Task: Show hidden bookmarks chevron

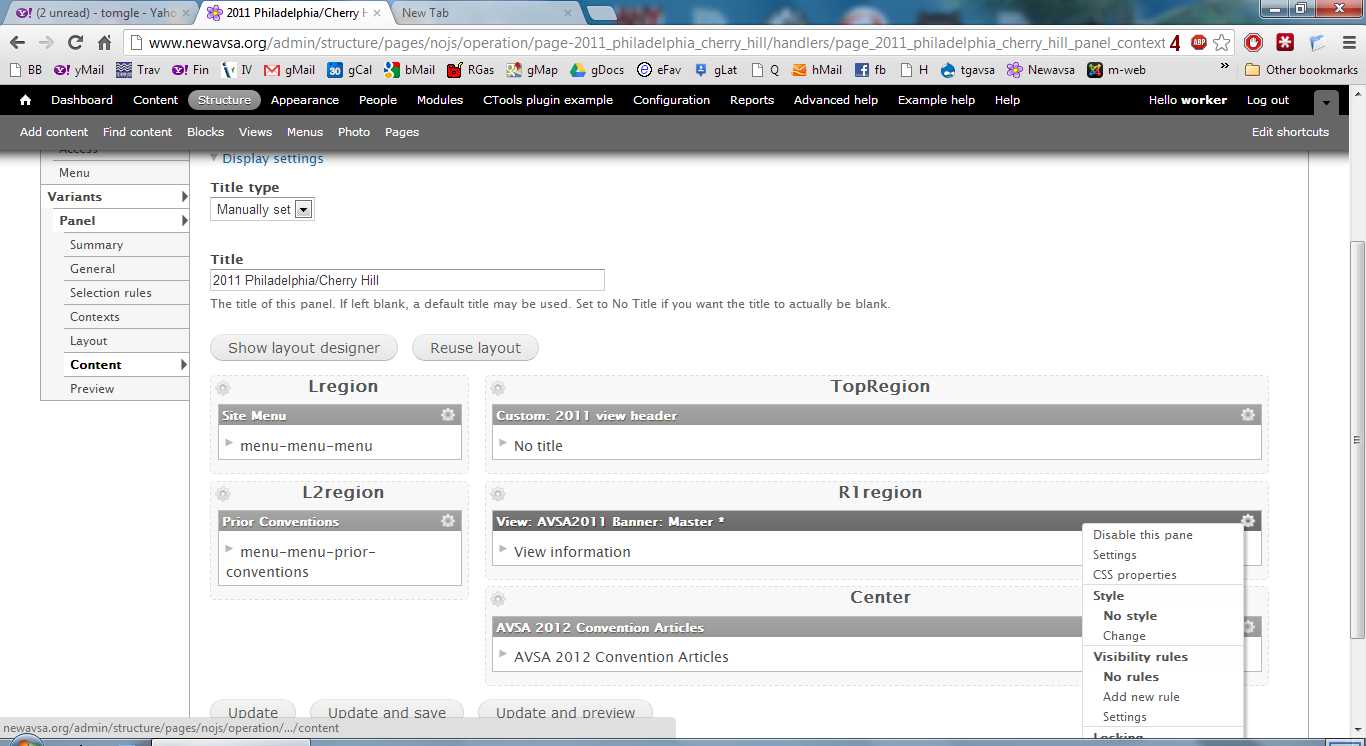Action: click(x=1225, y=67)
